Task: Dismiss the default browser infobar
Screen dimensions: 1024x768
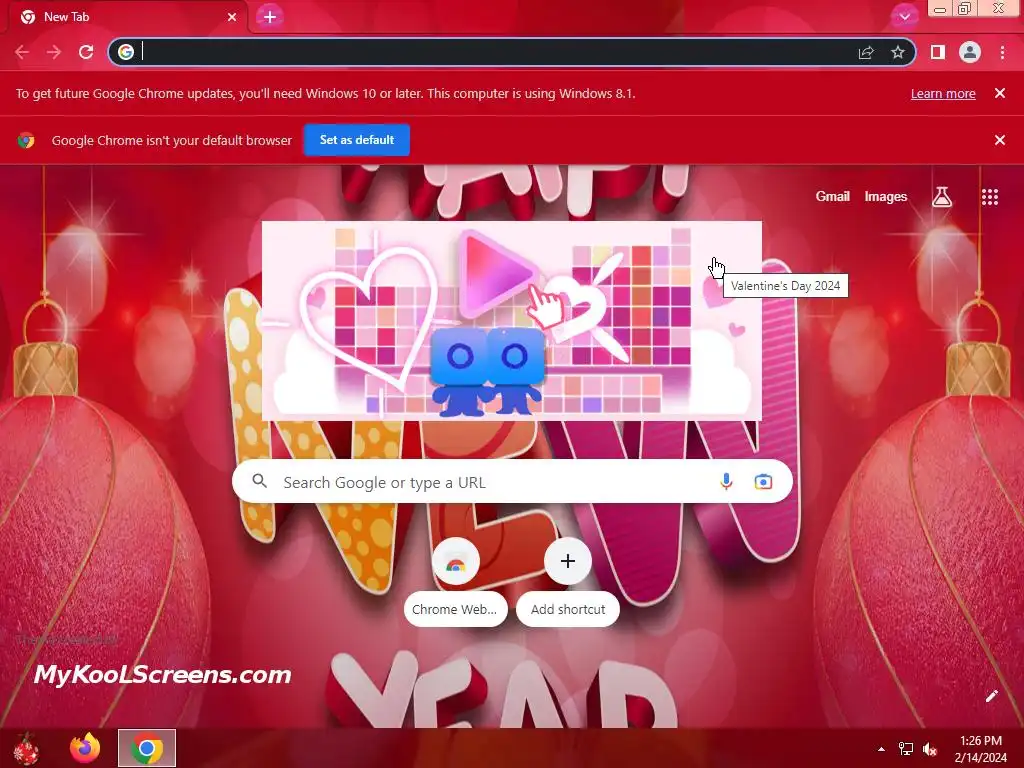Action: (1000, 140)
